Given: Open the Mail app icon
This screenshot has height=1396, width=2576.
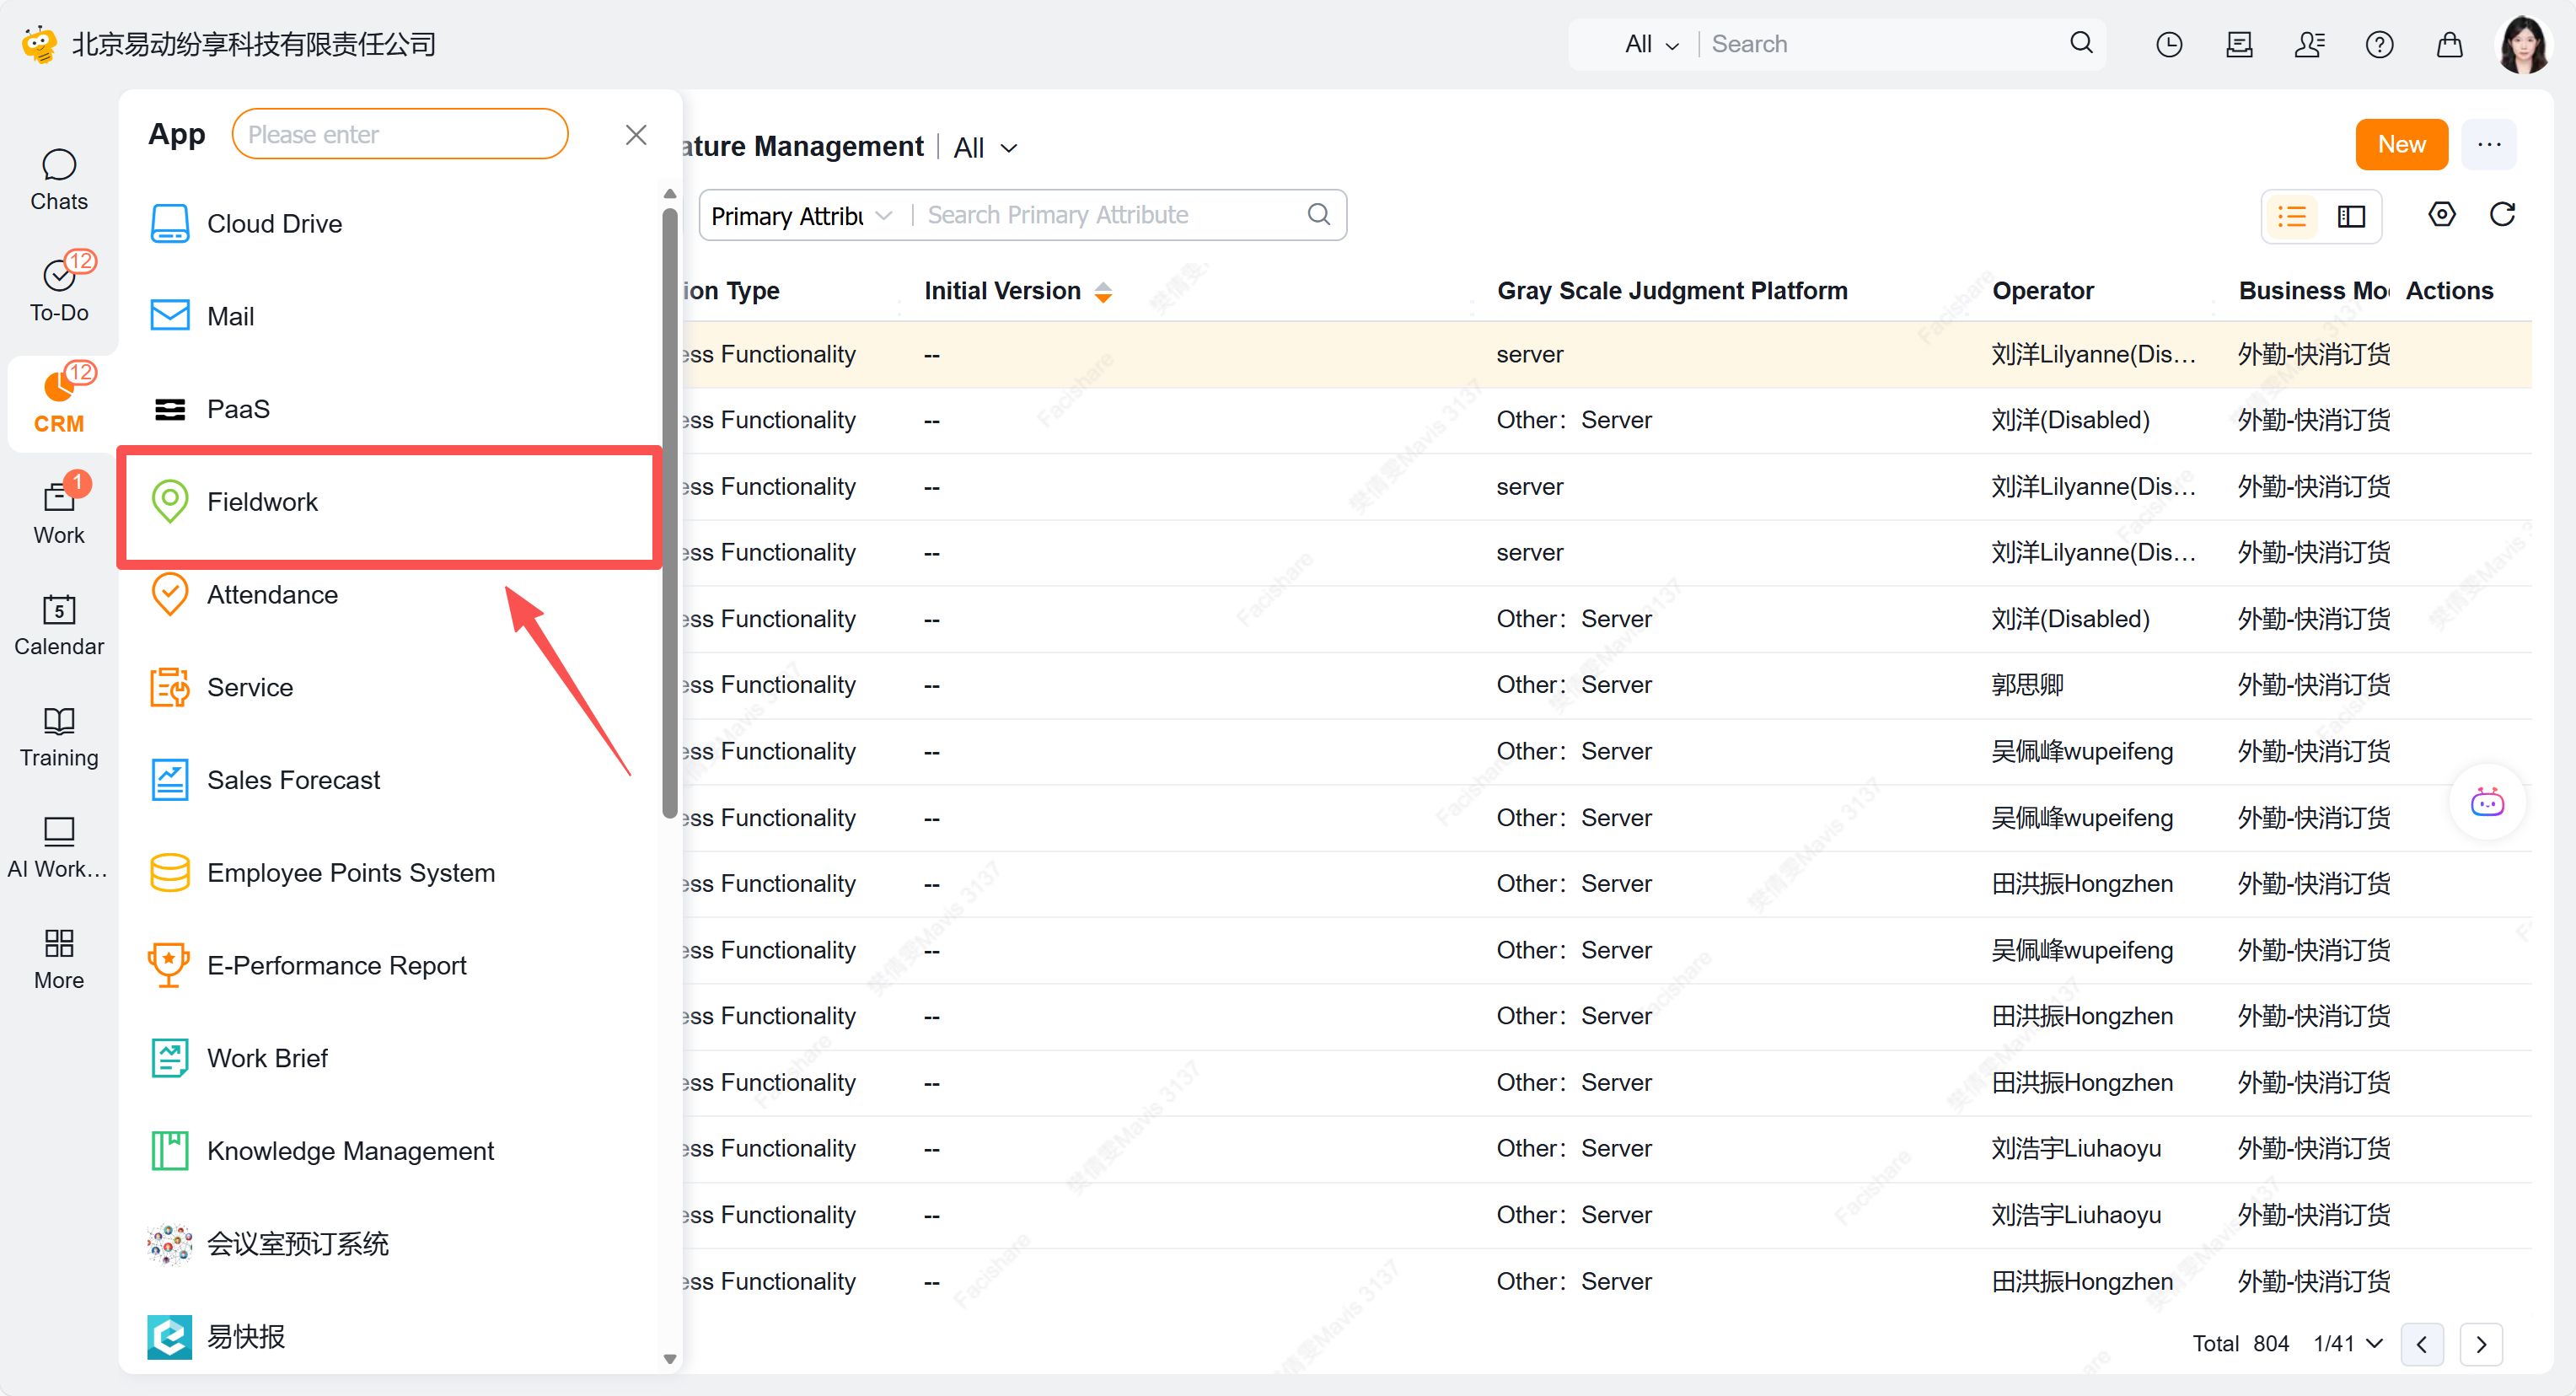Looking at the screenshot, I should pyautogui.click(x=169, y=316).
